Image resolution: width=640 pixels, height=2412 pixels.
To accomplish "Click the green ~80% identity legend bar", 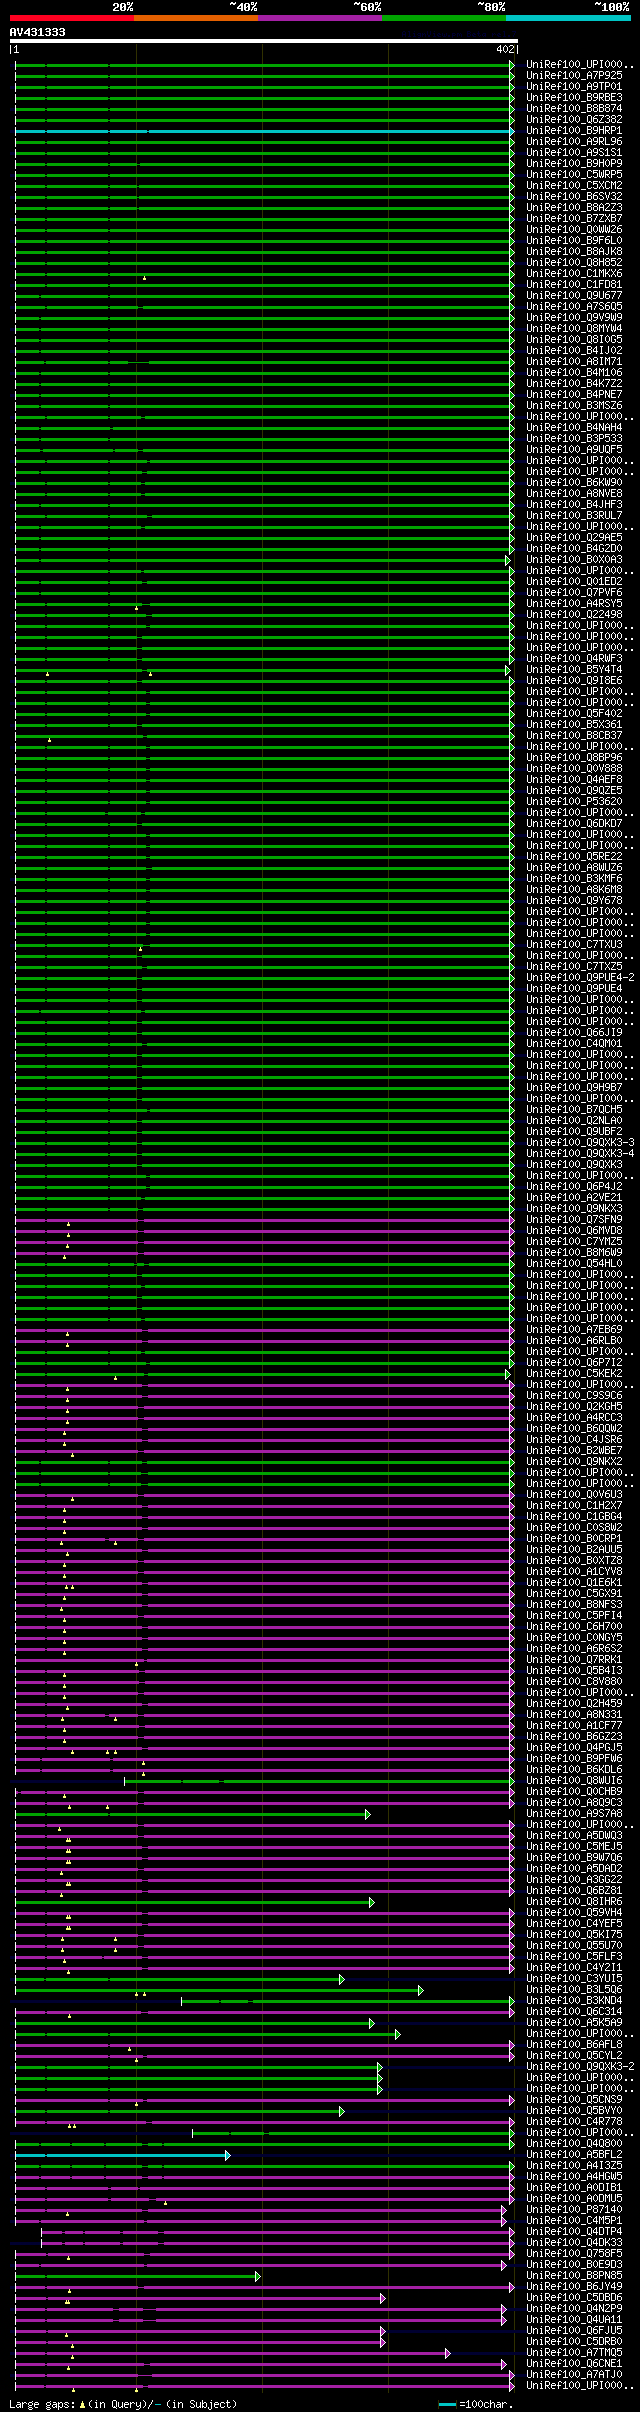I will [444, 18].
